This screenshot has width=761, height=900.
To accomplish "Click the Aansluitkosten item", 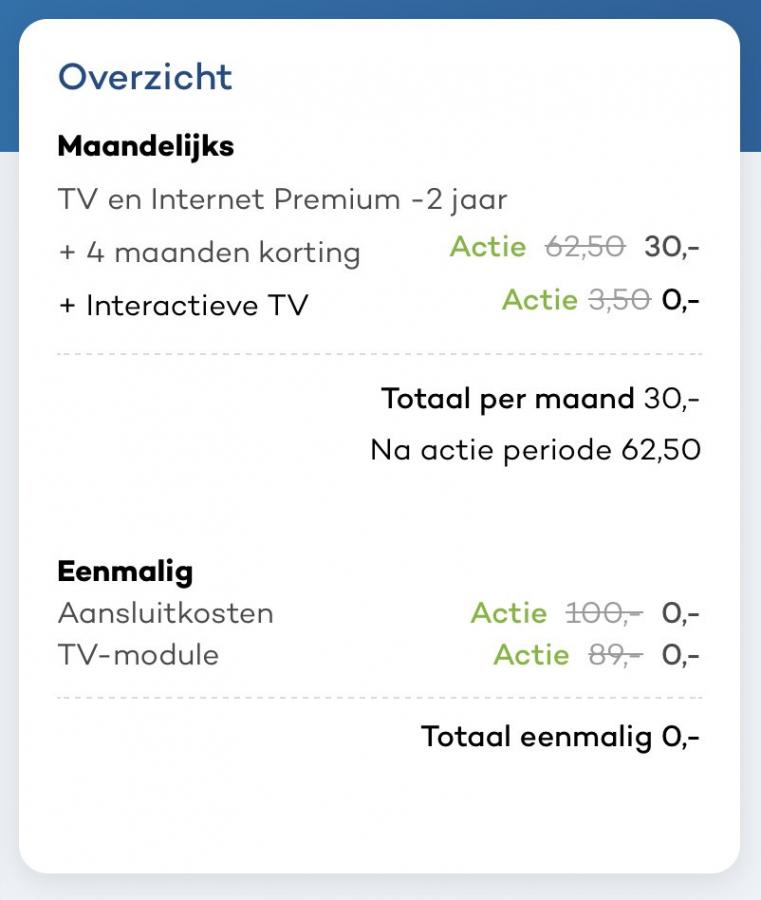I will pyautogui.click(x=166, y=613).
